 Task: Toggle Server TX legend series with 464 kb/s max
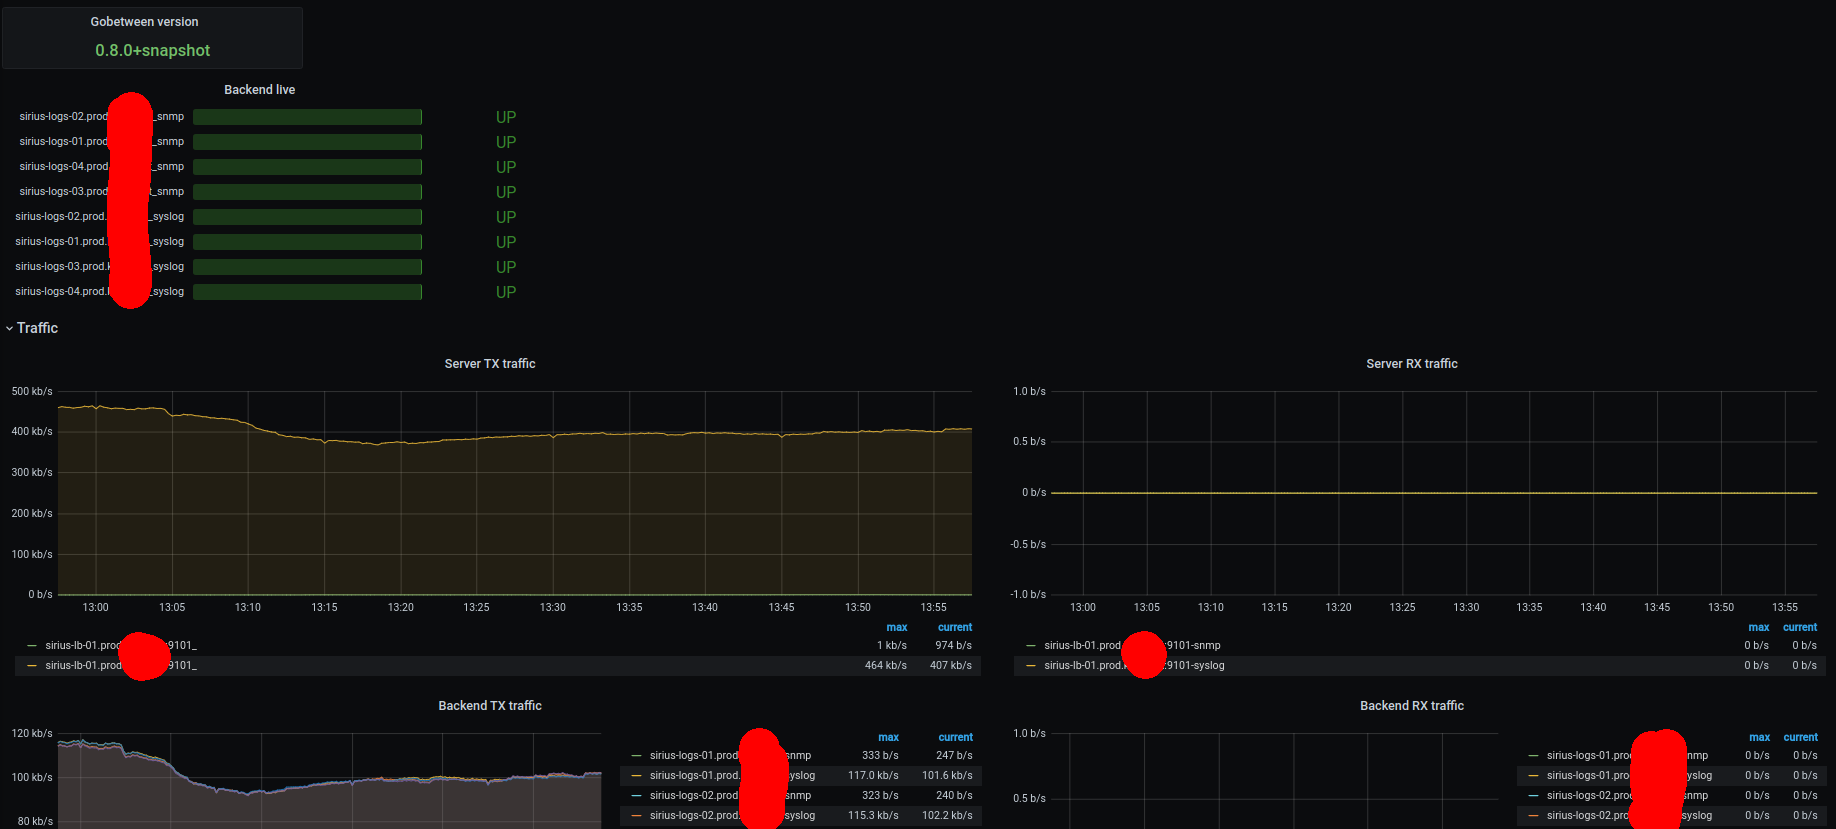(x=121, y=666)
